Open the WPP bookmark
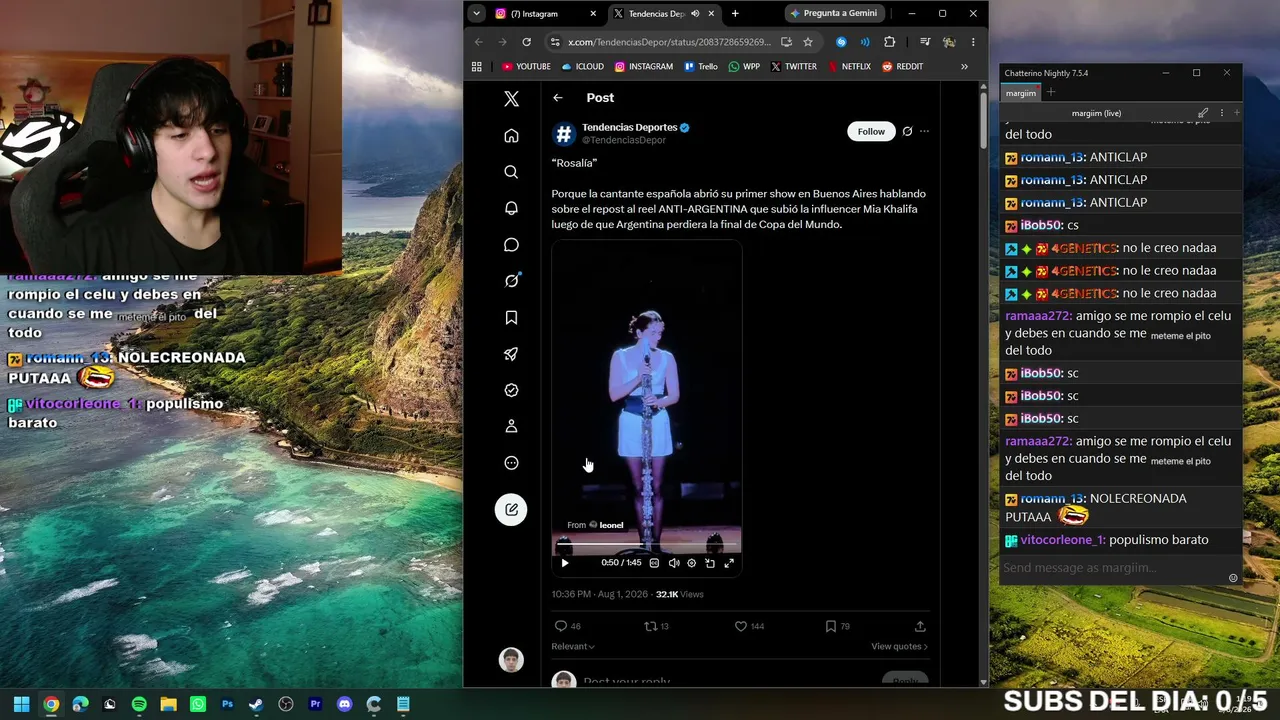 click(744, 67)
